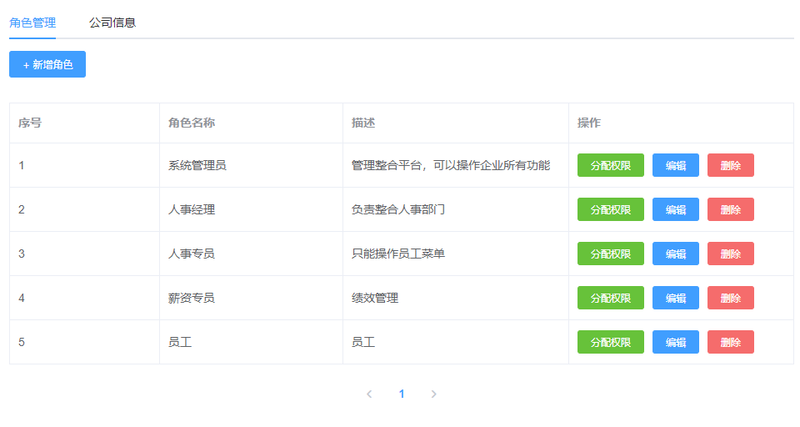Click 编辑 in row 5
The height and width of the screenshot is (427, 800).
(x=676, y=342)
